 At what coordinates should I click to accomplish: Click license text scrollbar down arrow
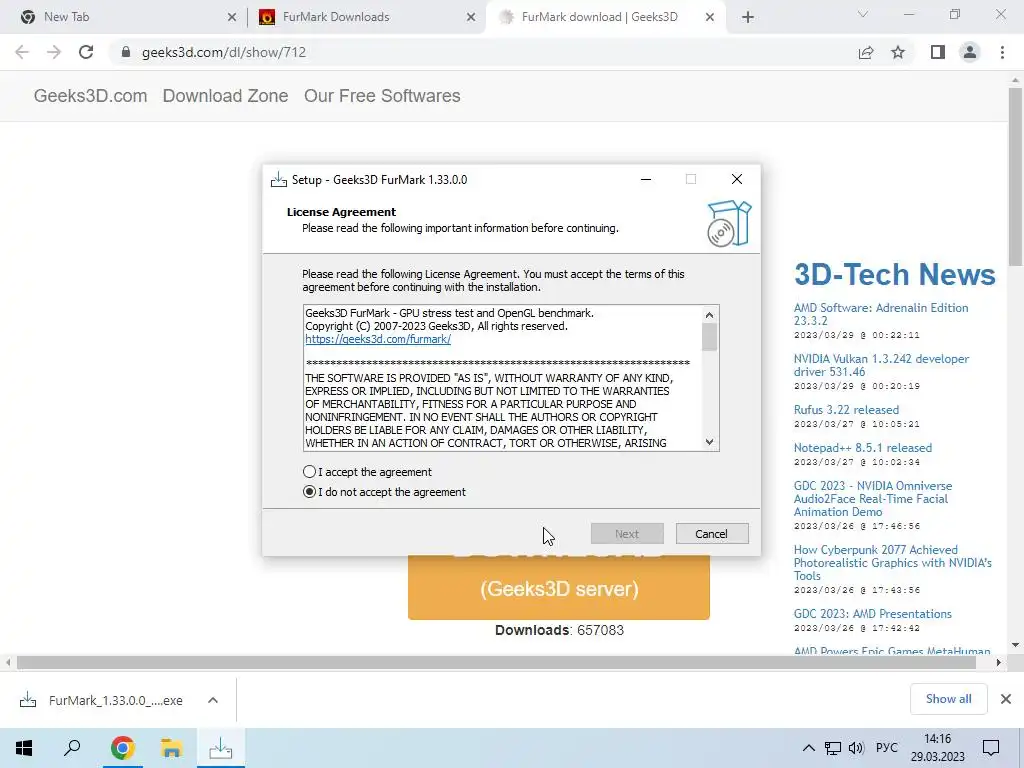click(x=710, y=442)
